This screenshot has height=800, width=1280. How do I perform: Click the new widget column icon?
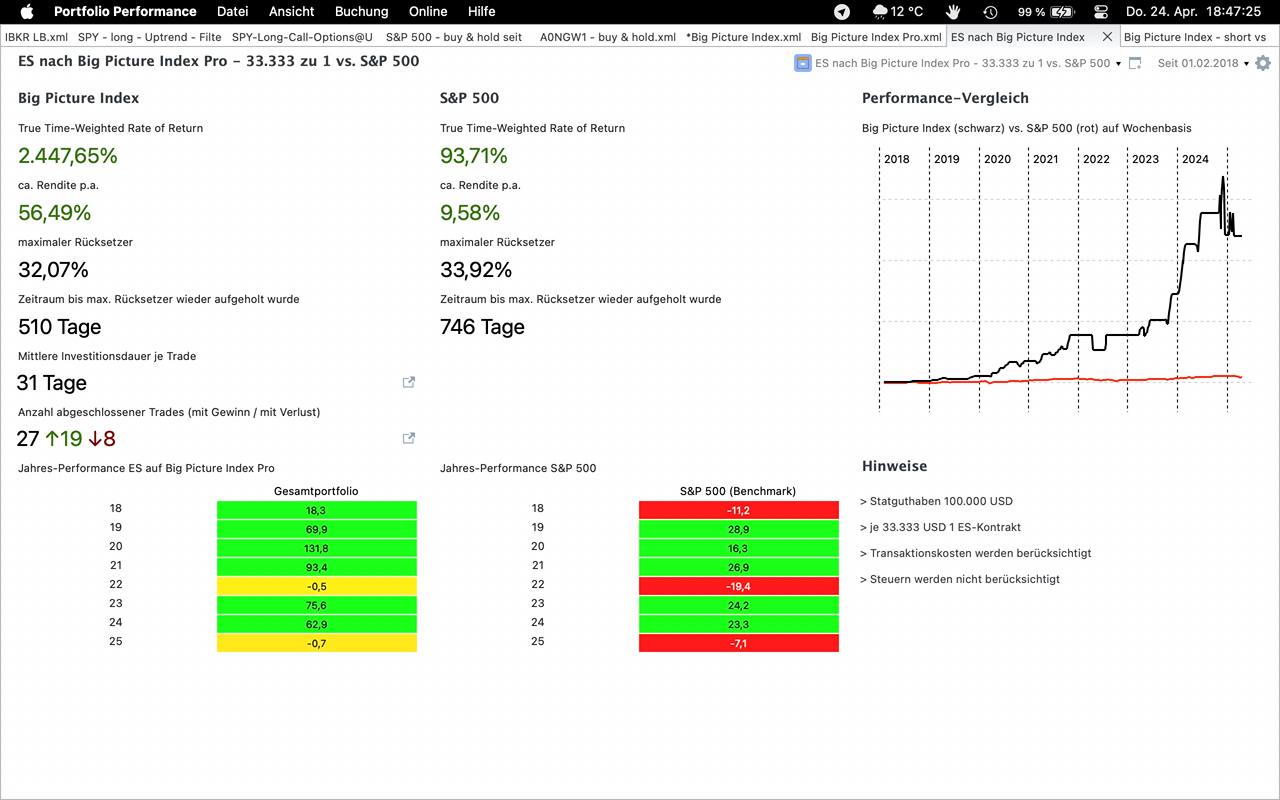(1135, 63)
